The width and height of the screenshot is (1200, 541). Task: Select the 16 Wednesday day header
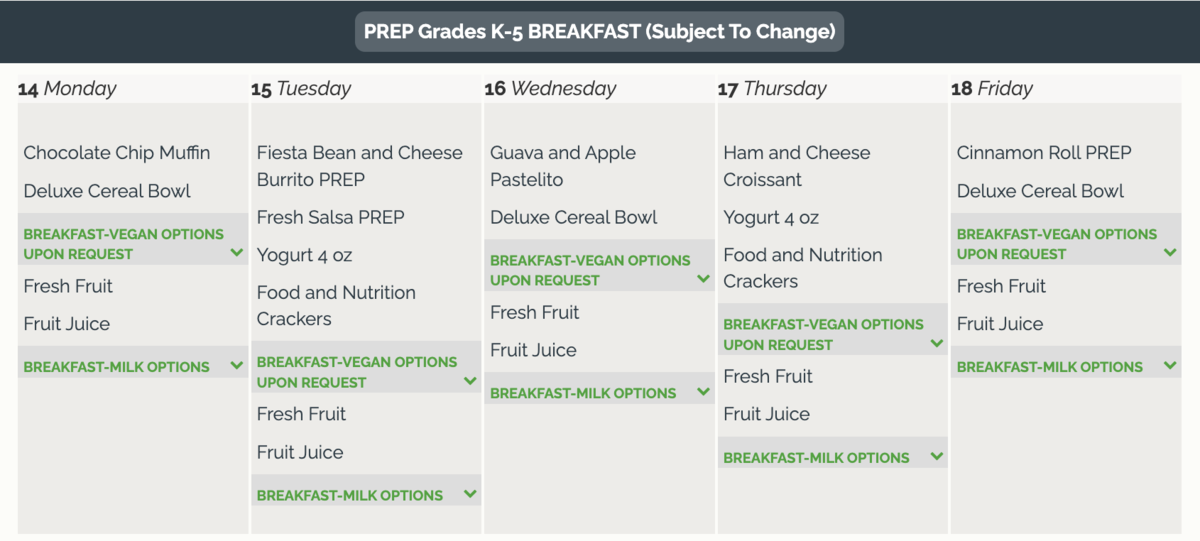point(550,88)
